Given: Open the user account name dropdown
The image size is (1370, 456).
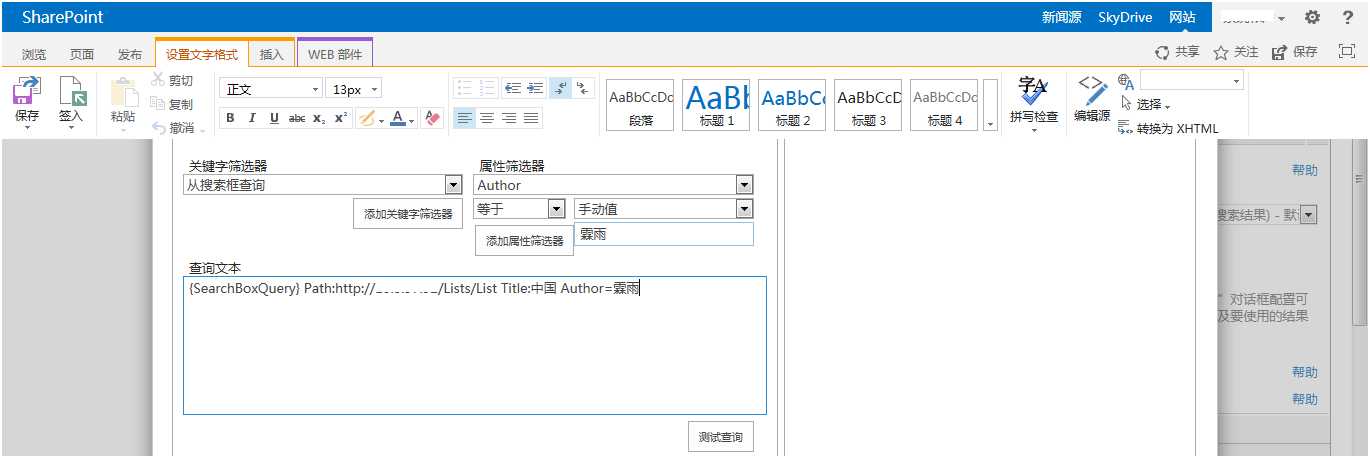Looking at the screenshot, I should 1254,17.
